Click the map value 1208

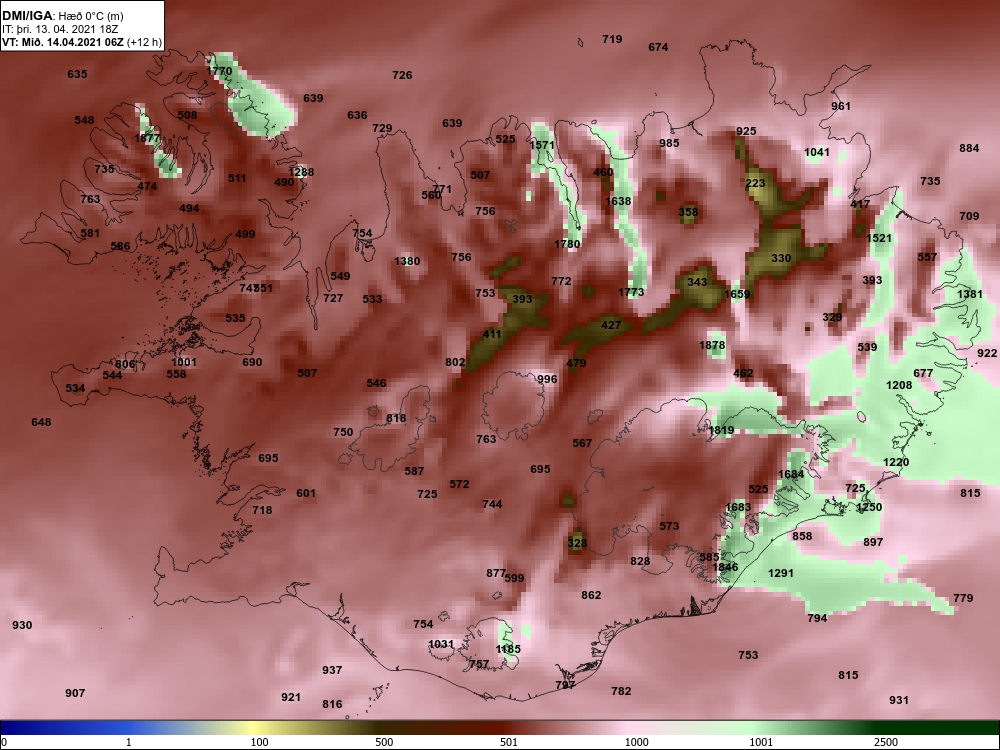pos(899,385)
